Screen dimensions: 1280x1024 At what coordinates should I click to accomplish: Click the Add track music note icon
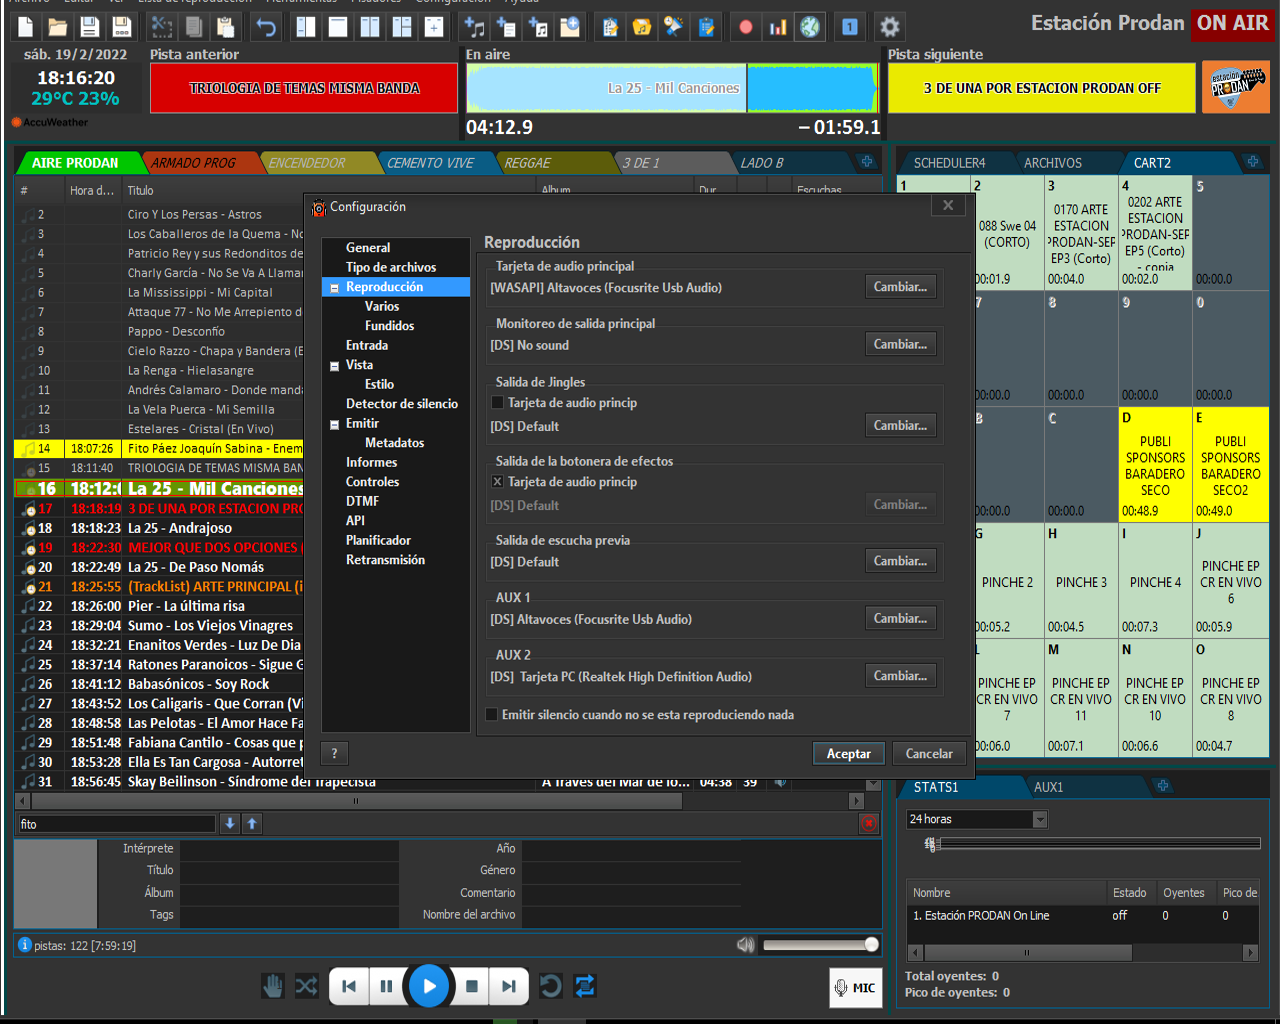tap(474, 27)
